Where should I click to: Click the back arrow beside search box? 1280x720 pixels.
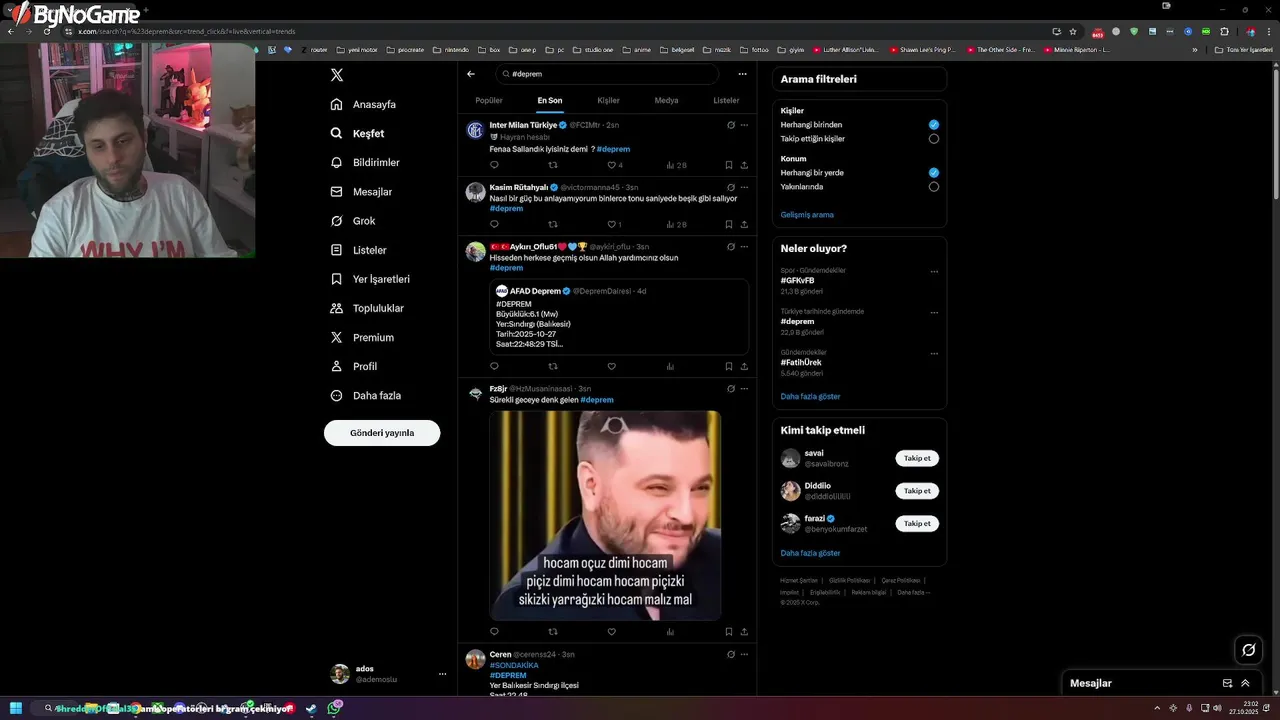pyautogui.click(x=471, y=74)
